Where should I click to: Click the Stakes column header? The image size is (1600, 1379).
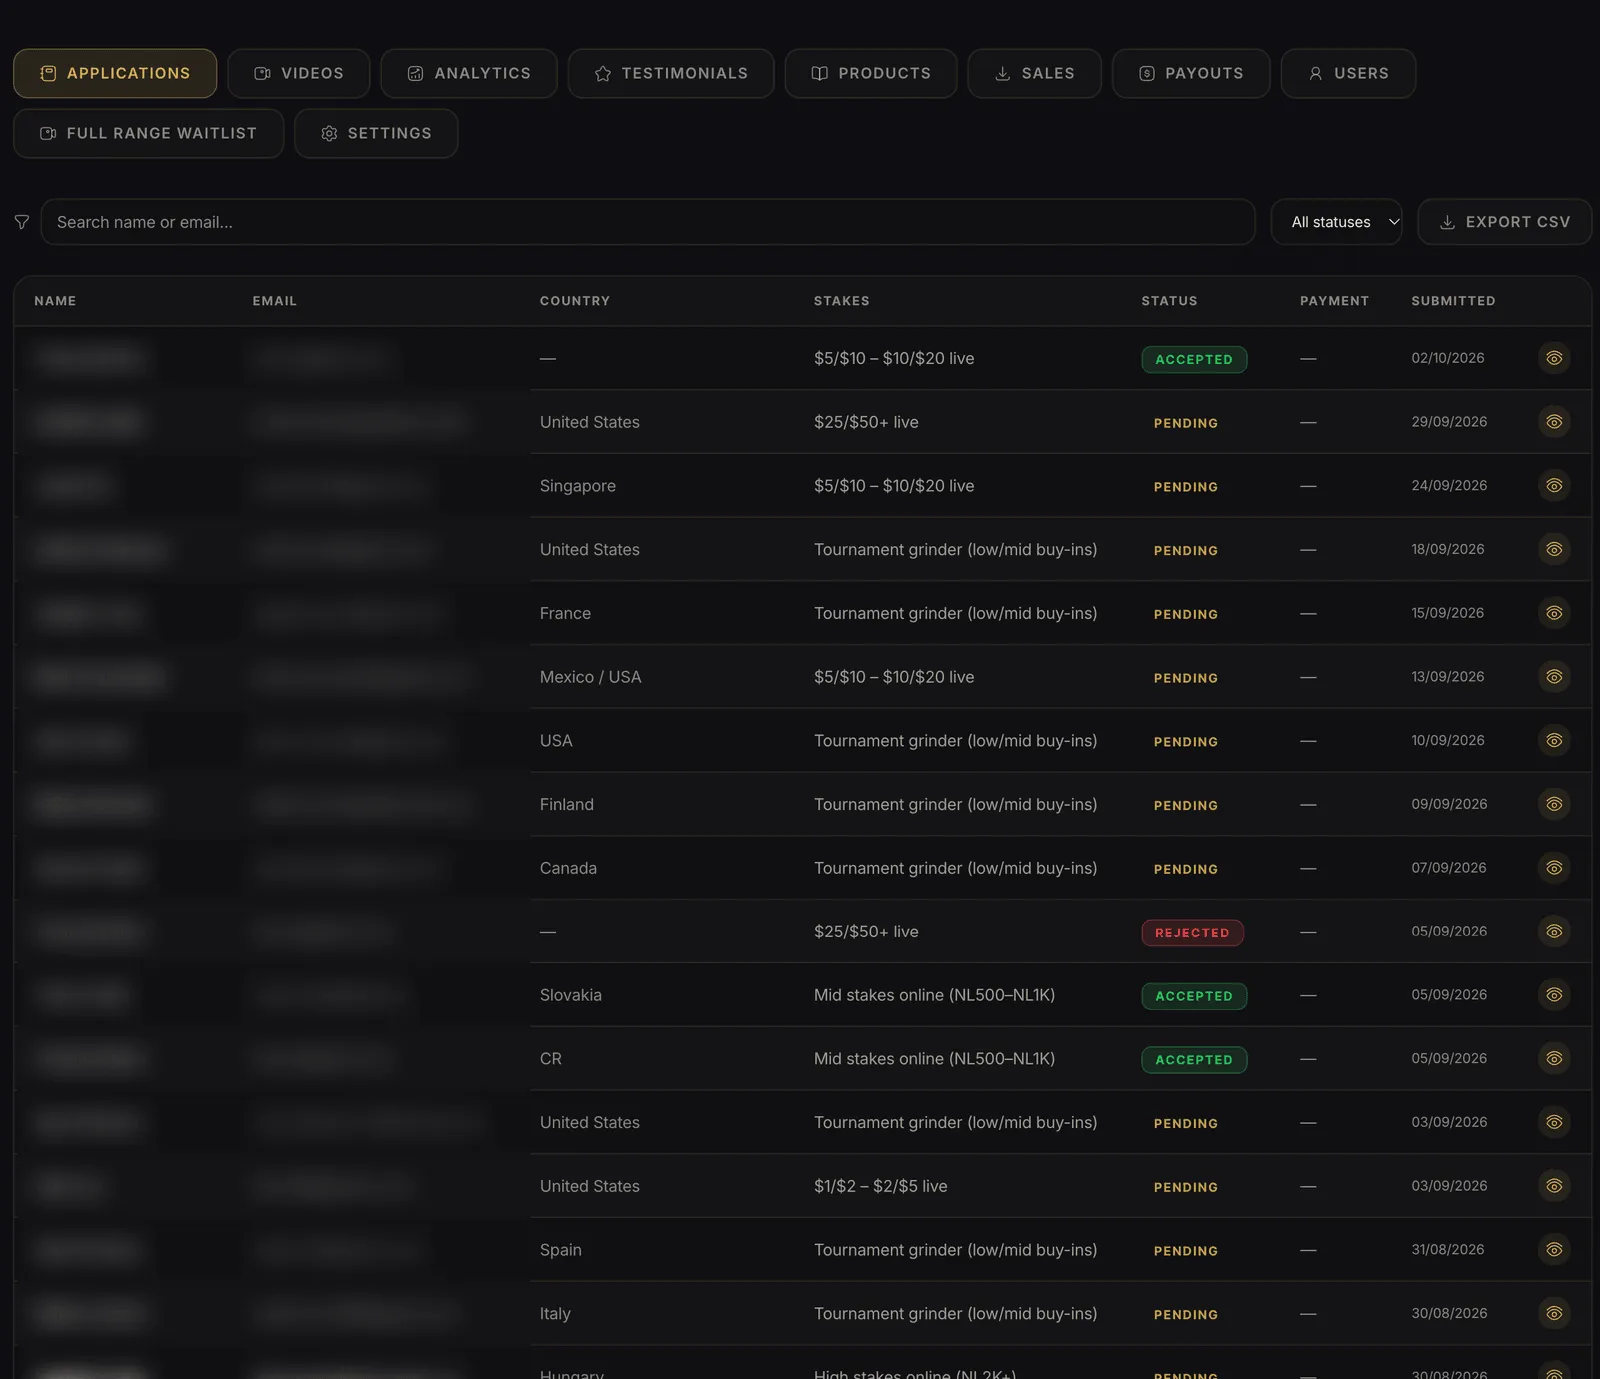click(842, 301)
